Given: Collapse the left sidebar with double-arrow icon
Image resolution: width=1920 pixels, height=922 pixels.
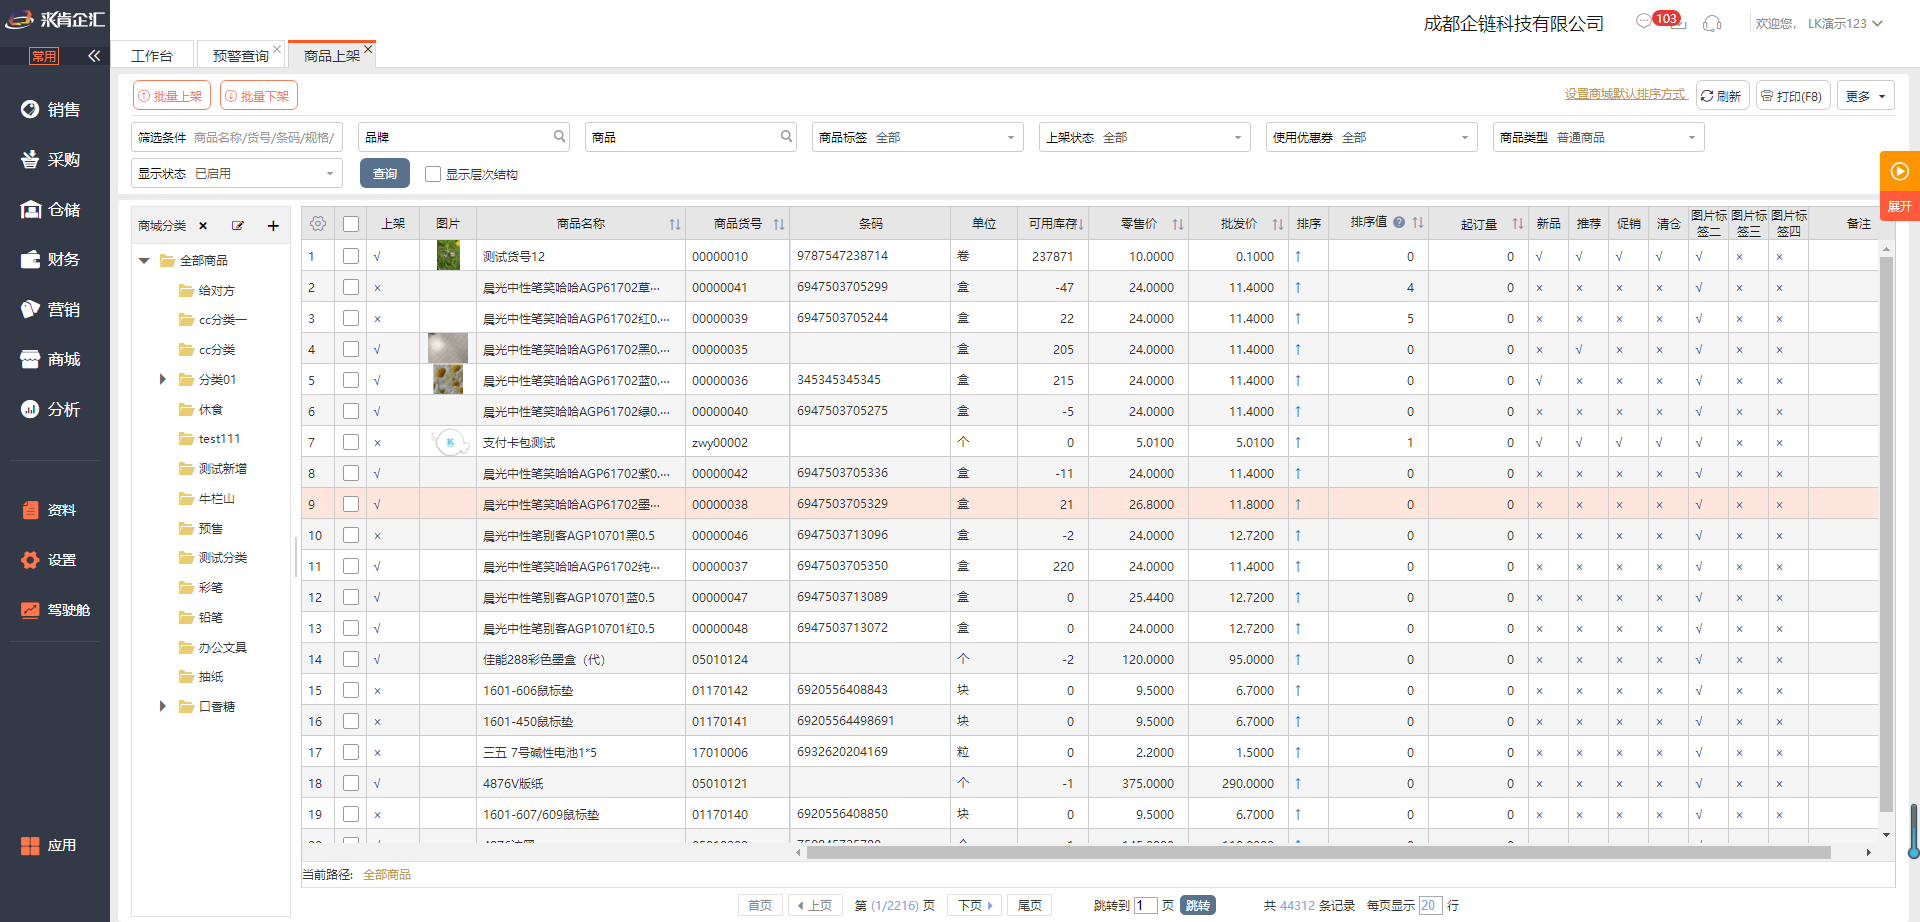Looking at the screenshot, I should click(94, 56).
